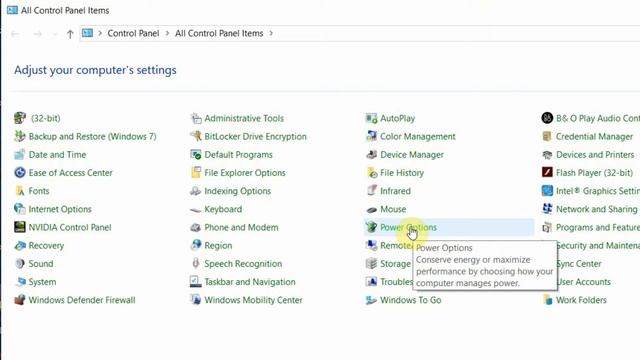
Task: Click the address bar computer icon
Action: click(x=87, y=33)
